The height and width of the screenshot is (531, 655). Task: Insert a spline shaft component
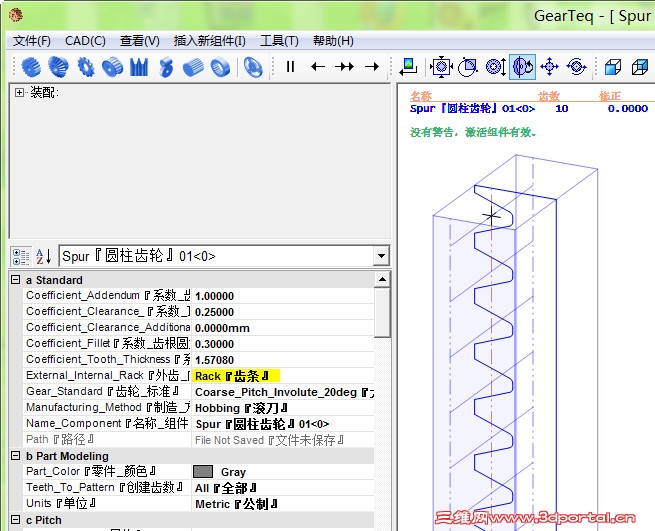[193, 67]
